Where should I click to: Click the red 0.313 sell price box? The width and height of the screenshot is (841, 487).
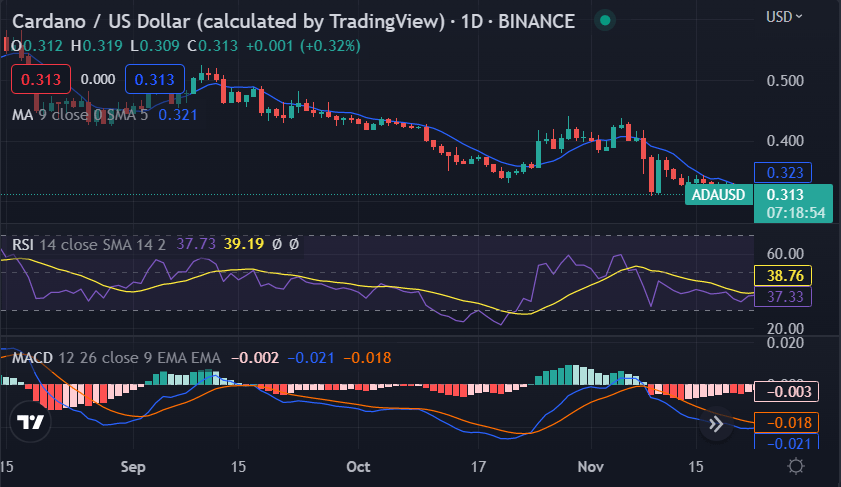click(x=41, y=79)
